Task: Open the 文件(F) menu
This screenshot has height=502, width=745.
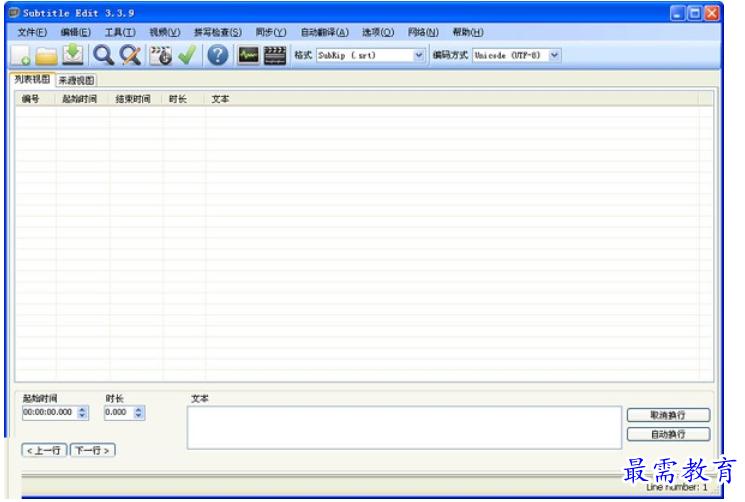Action: (32, 32)
